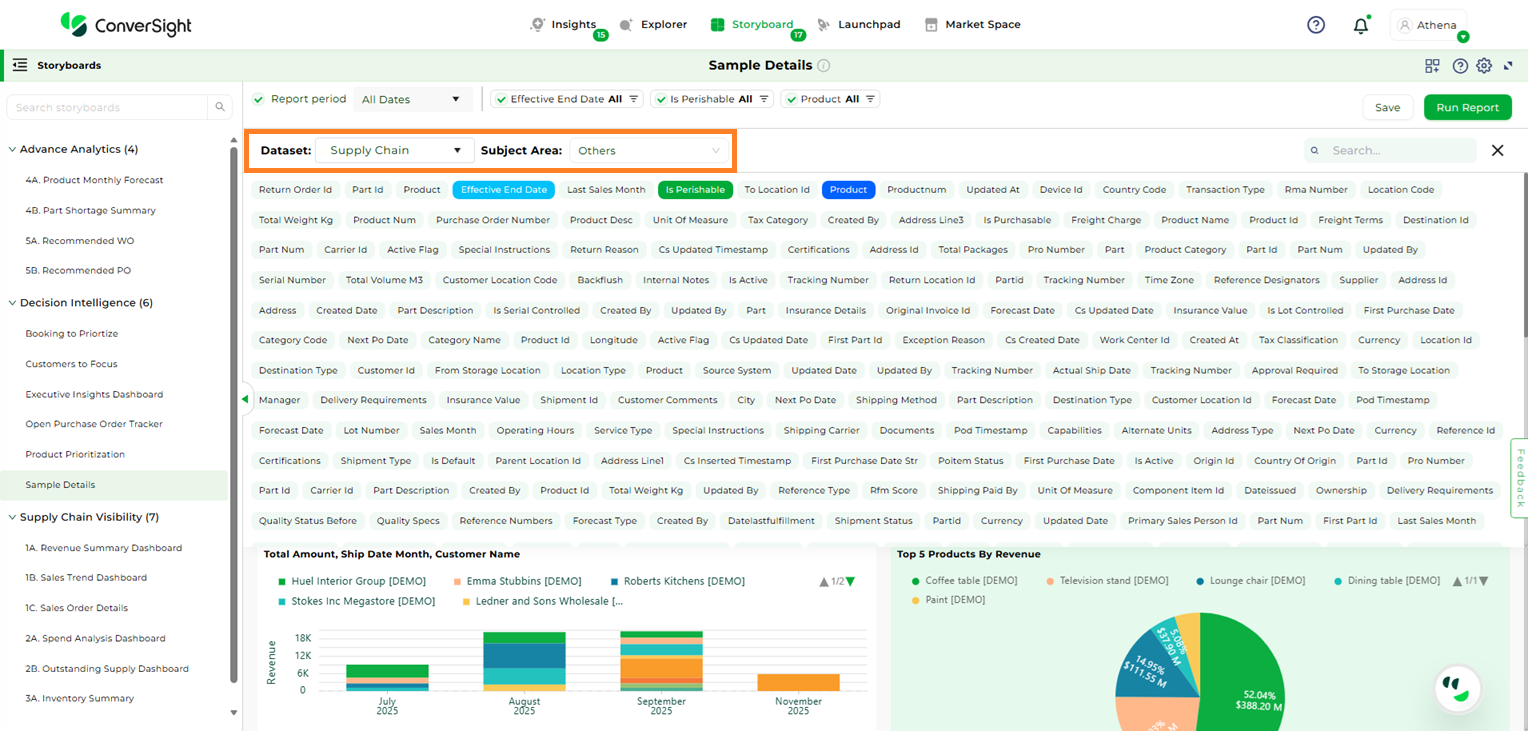Open notifications via the bell icon

(1361, 24)
